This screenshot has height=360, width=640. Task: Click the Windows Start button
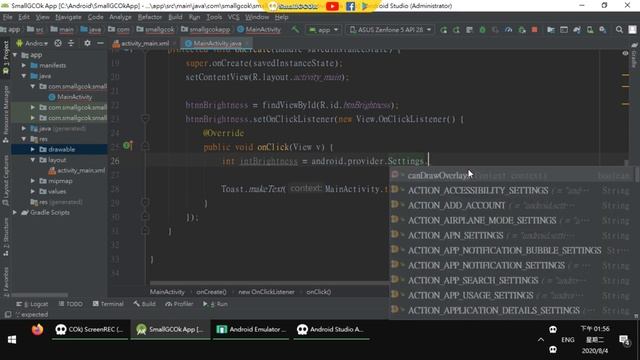click(x=12, y=340)
